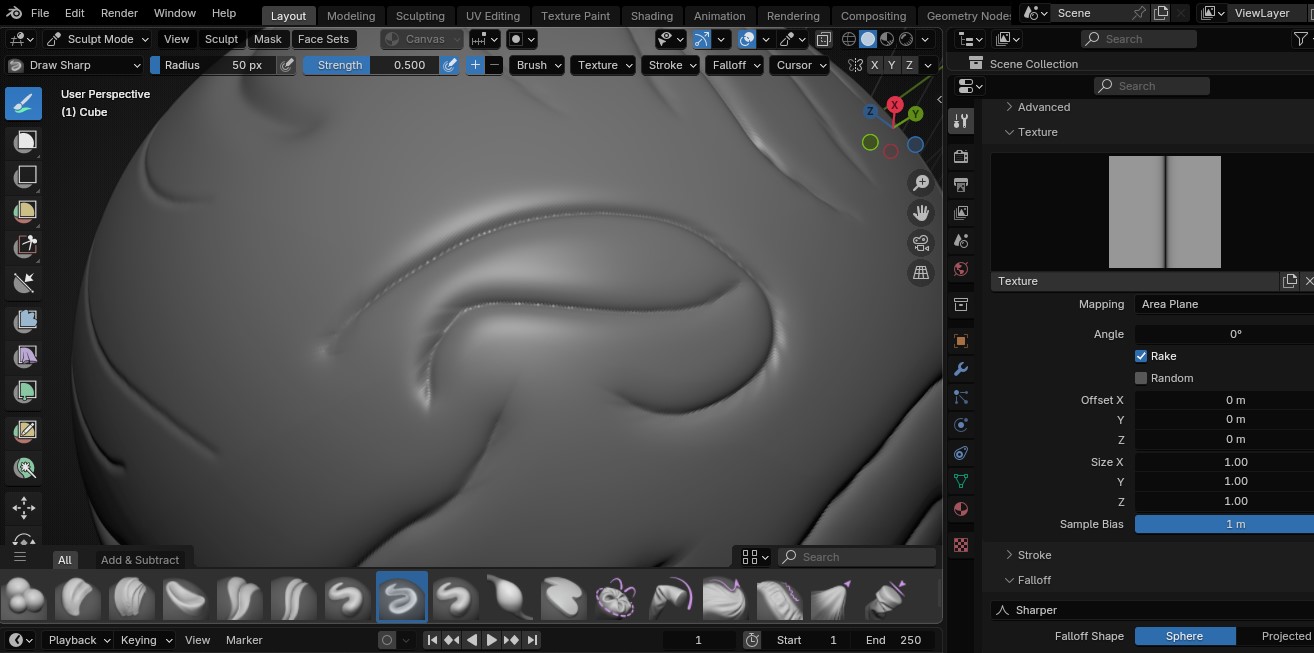Set brush direction to Subtract with minus button
Image resolution: width=1314 pixels, height=653 pixels.
[494, 65]
